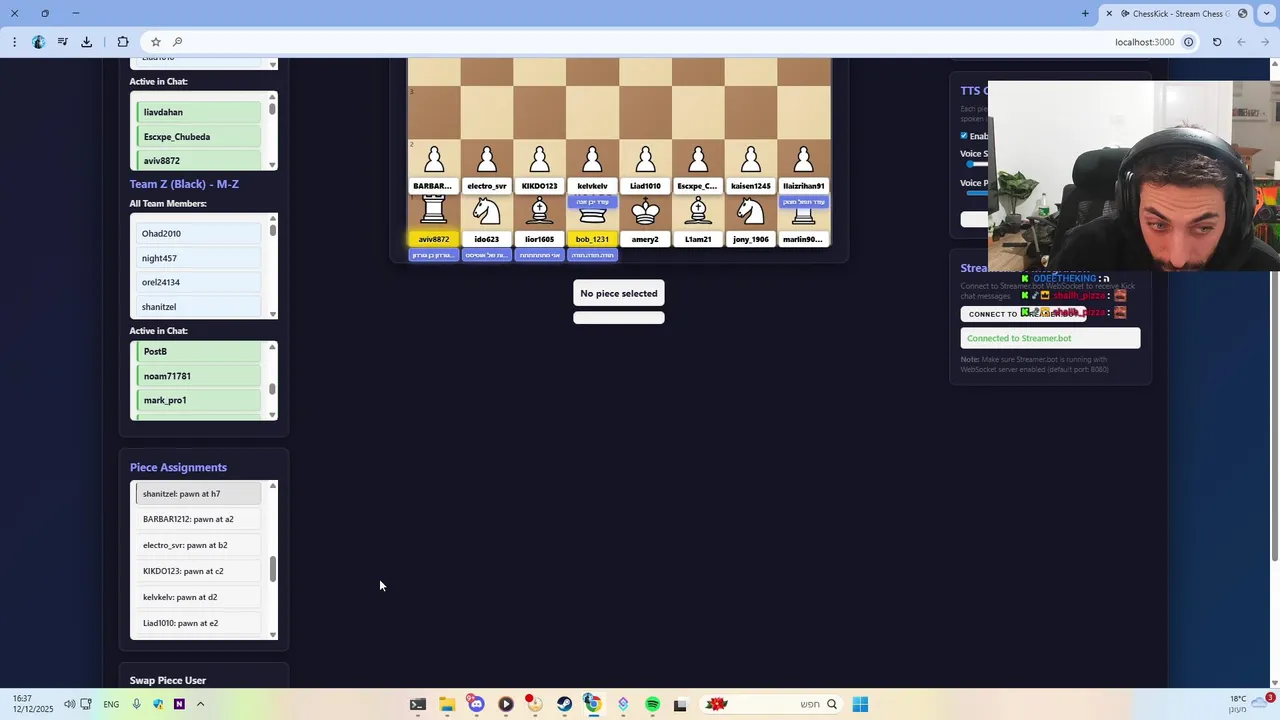Click the Piece Assignments list scrollbar
This screenshot has width=1280, height=720.
272,569
